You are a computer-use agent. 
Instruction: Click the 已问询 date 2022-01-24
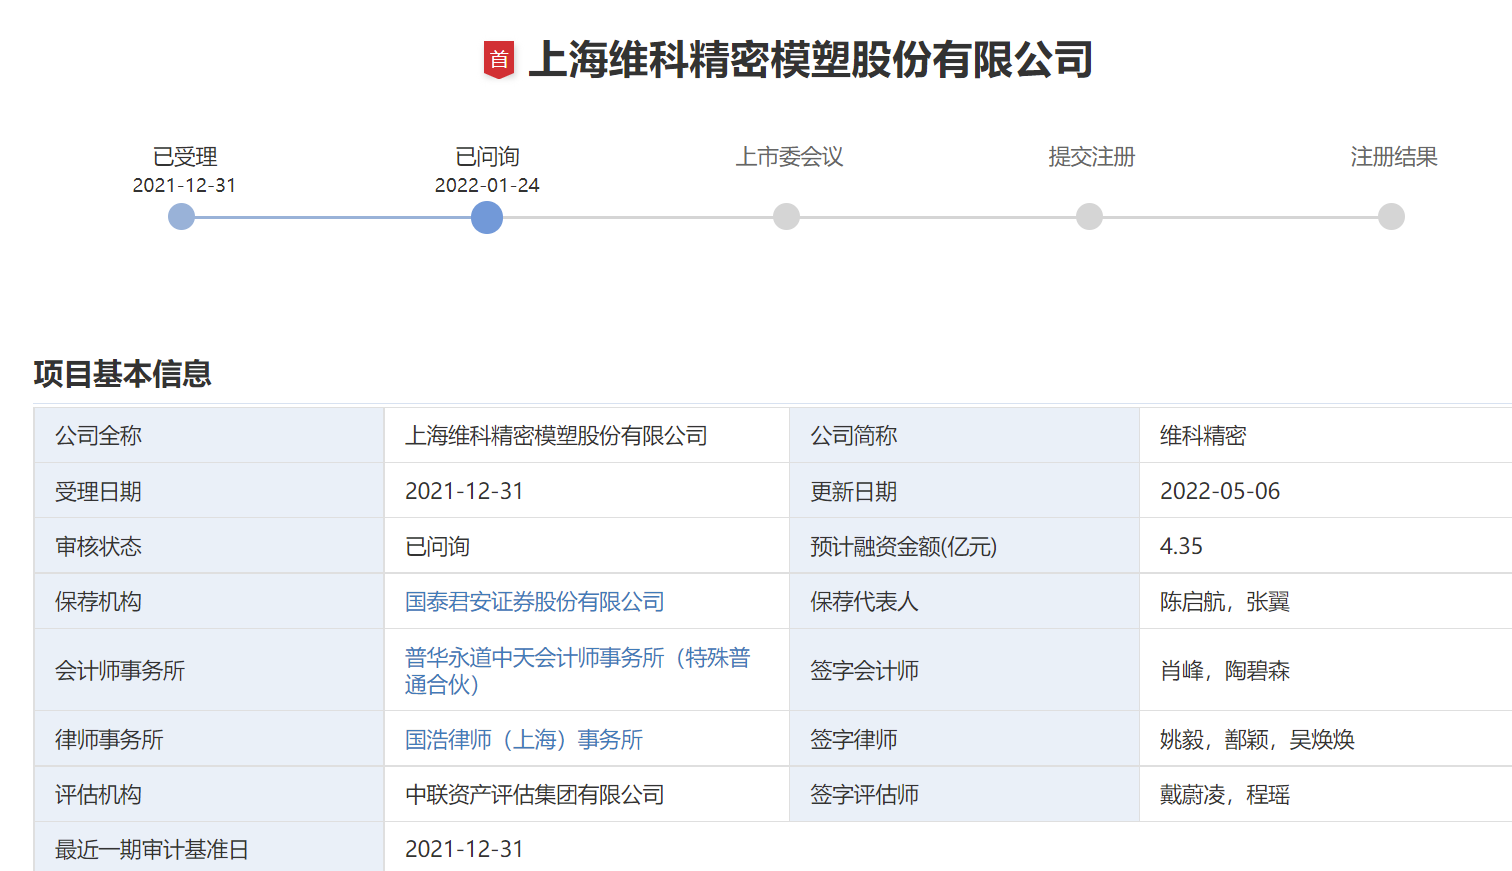pos(487,186)
